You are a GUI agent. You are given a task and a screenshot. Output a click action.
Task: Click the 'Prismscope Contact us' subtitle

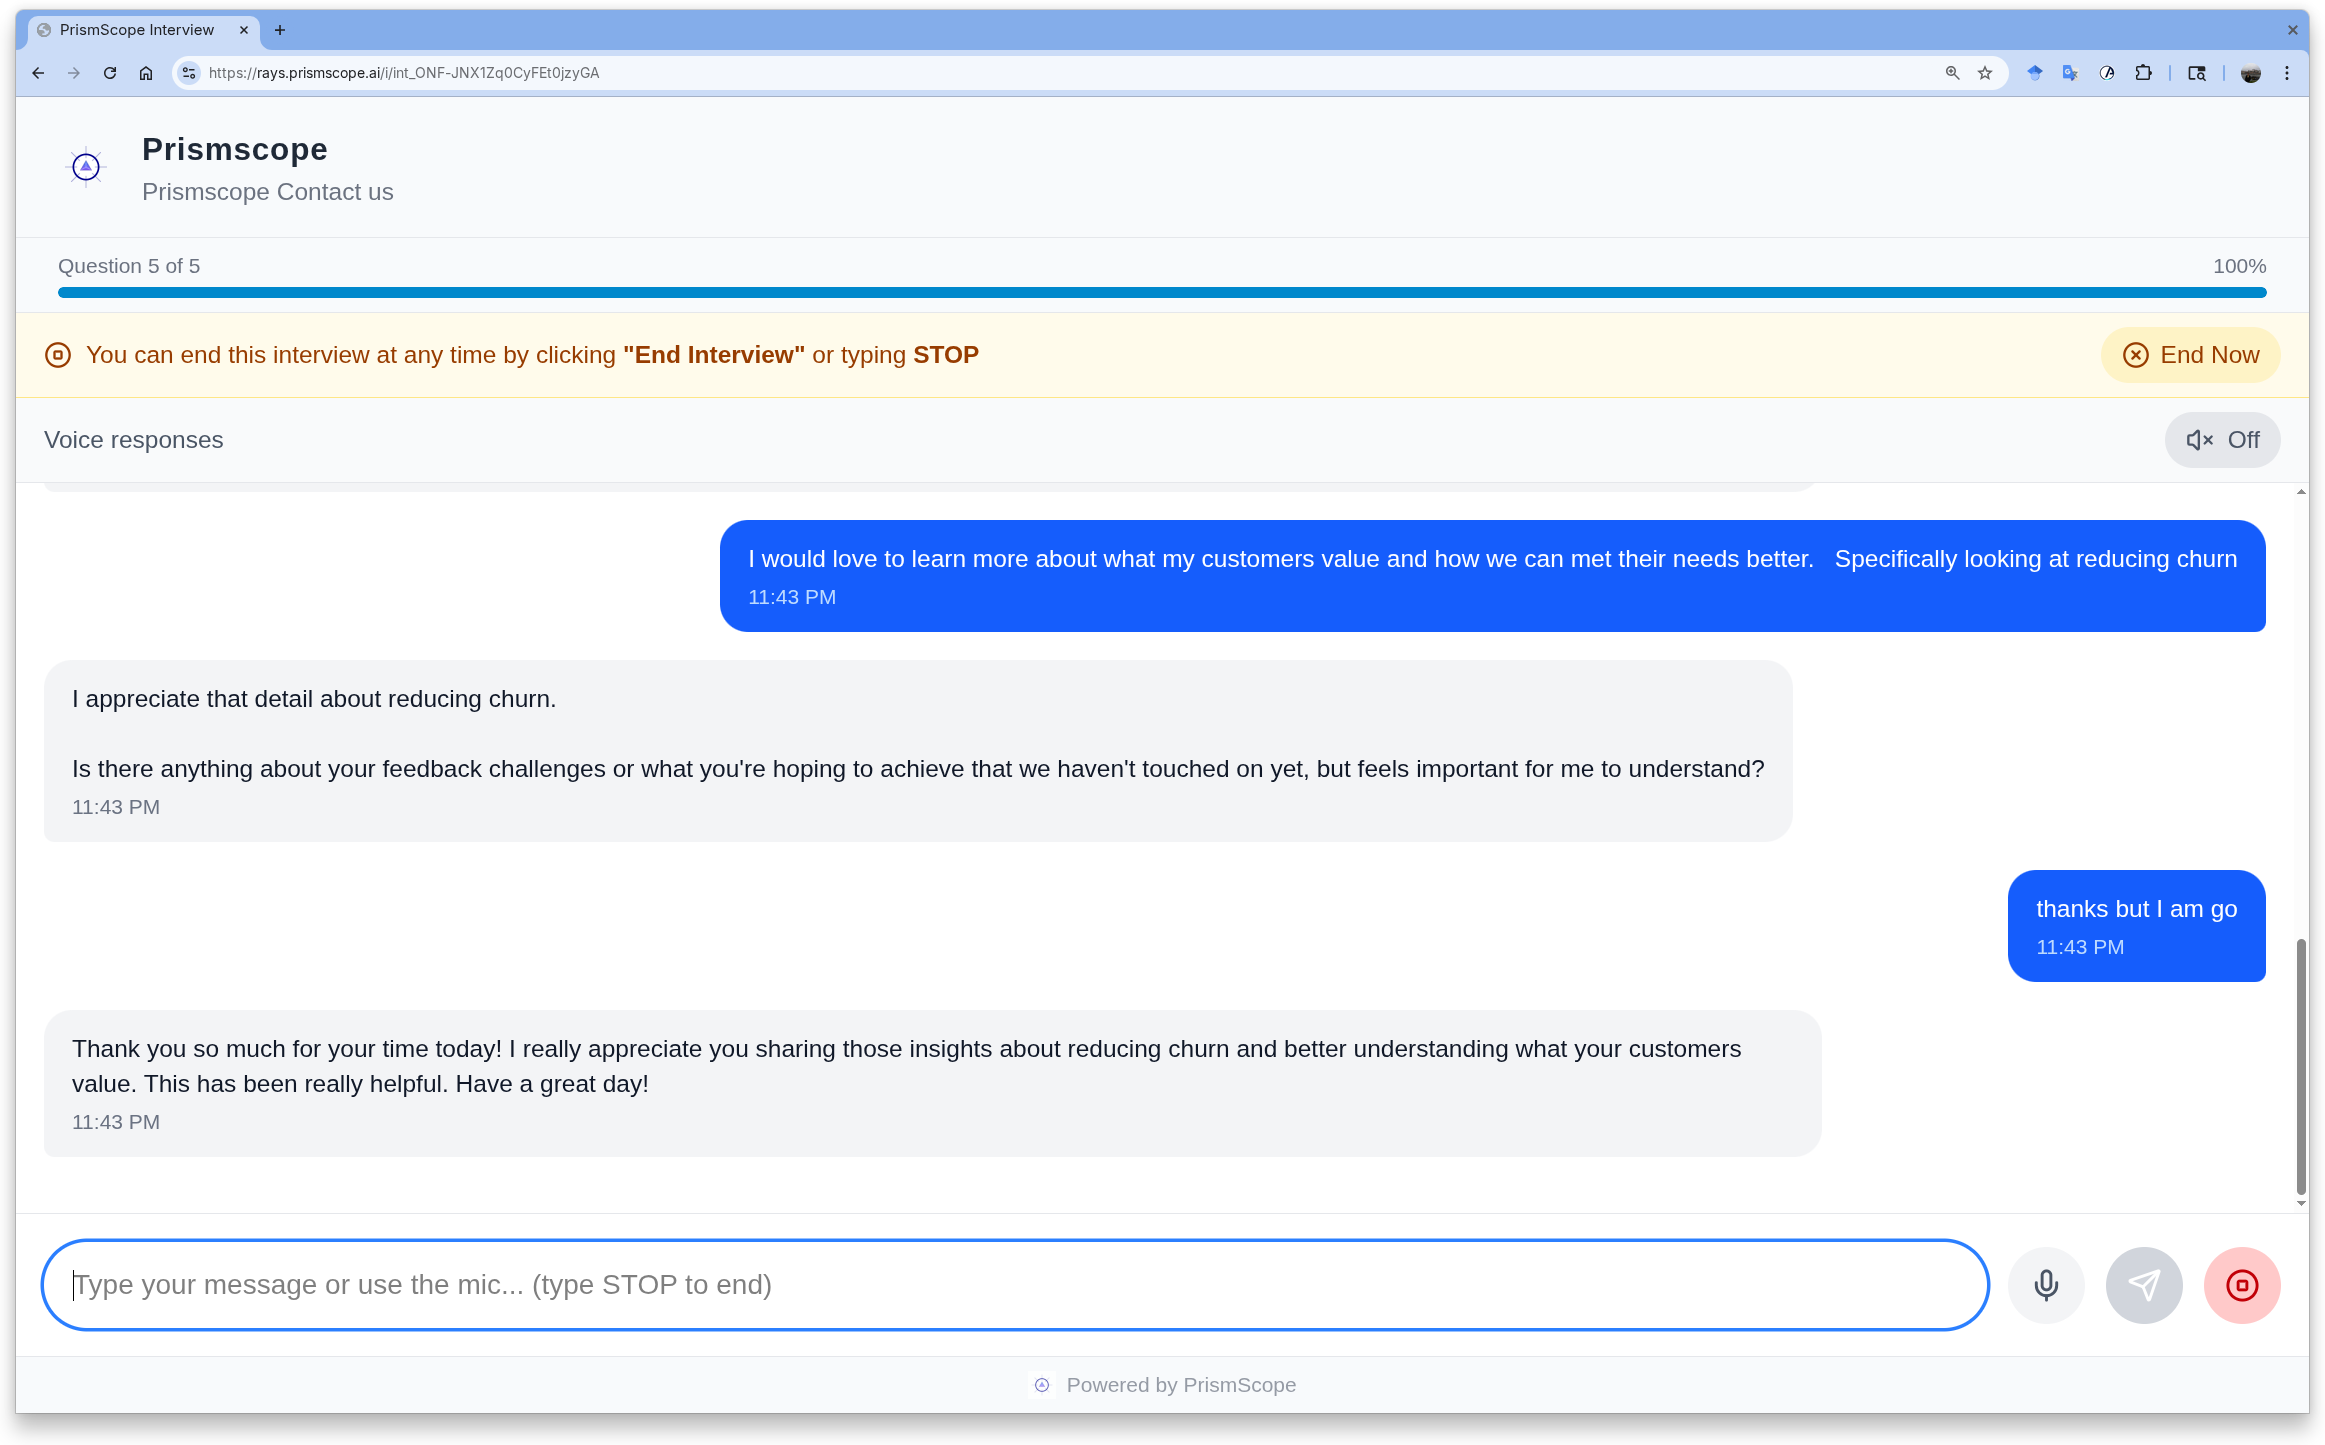tap(268, 192)
